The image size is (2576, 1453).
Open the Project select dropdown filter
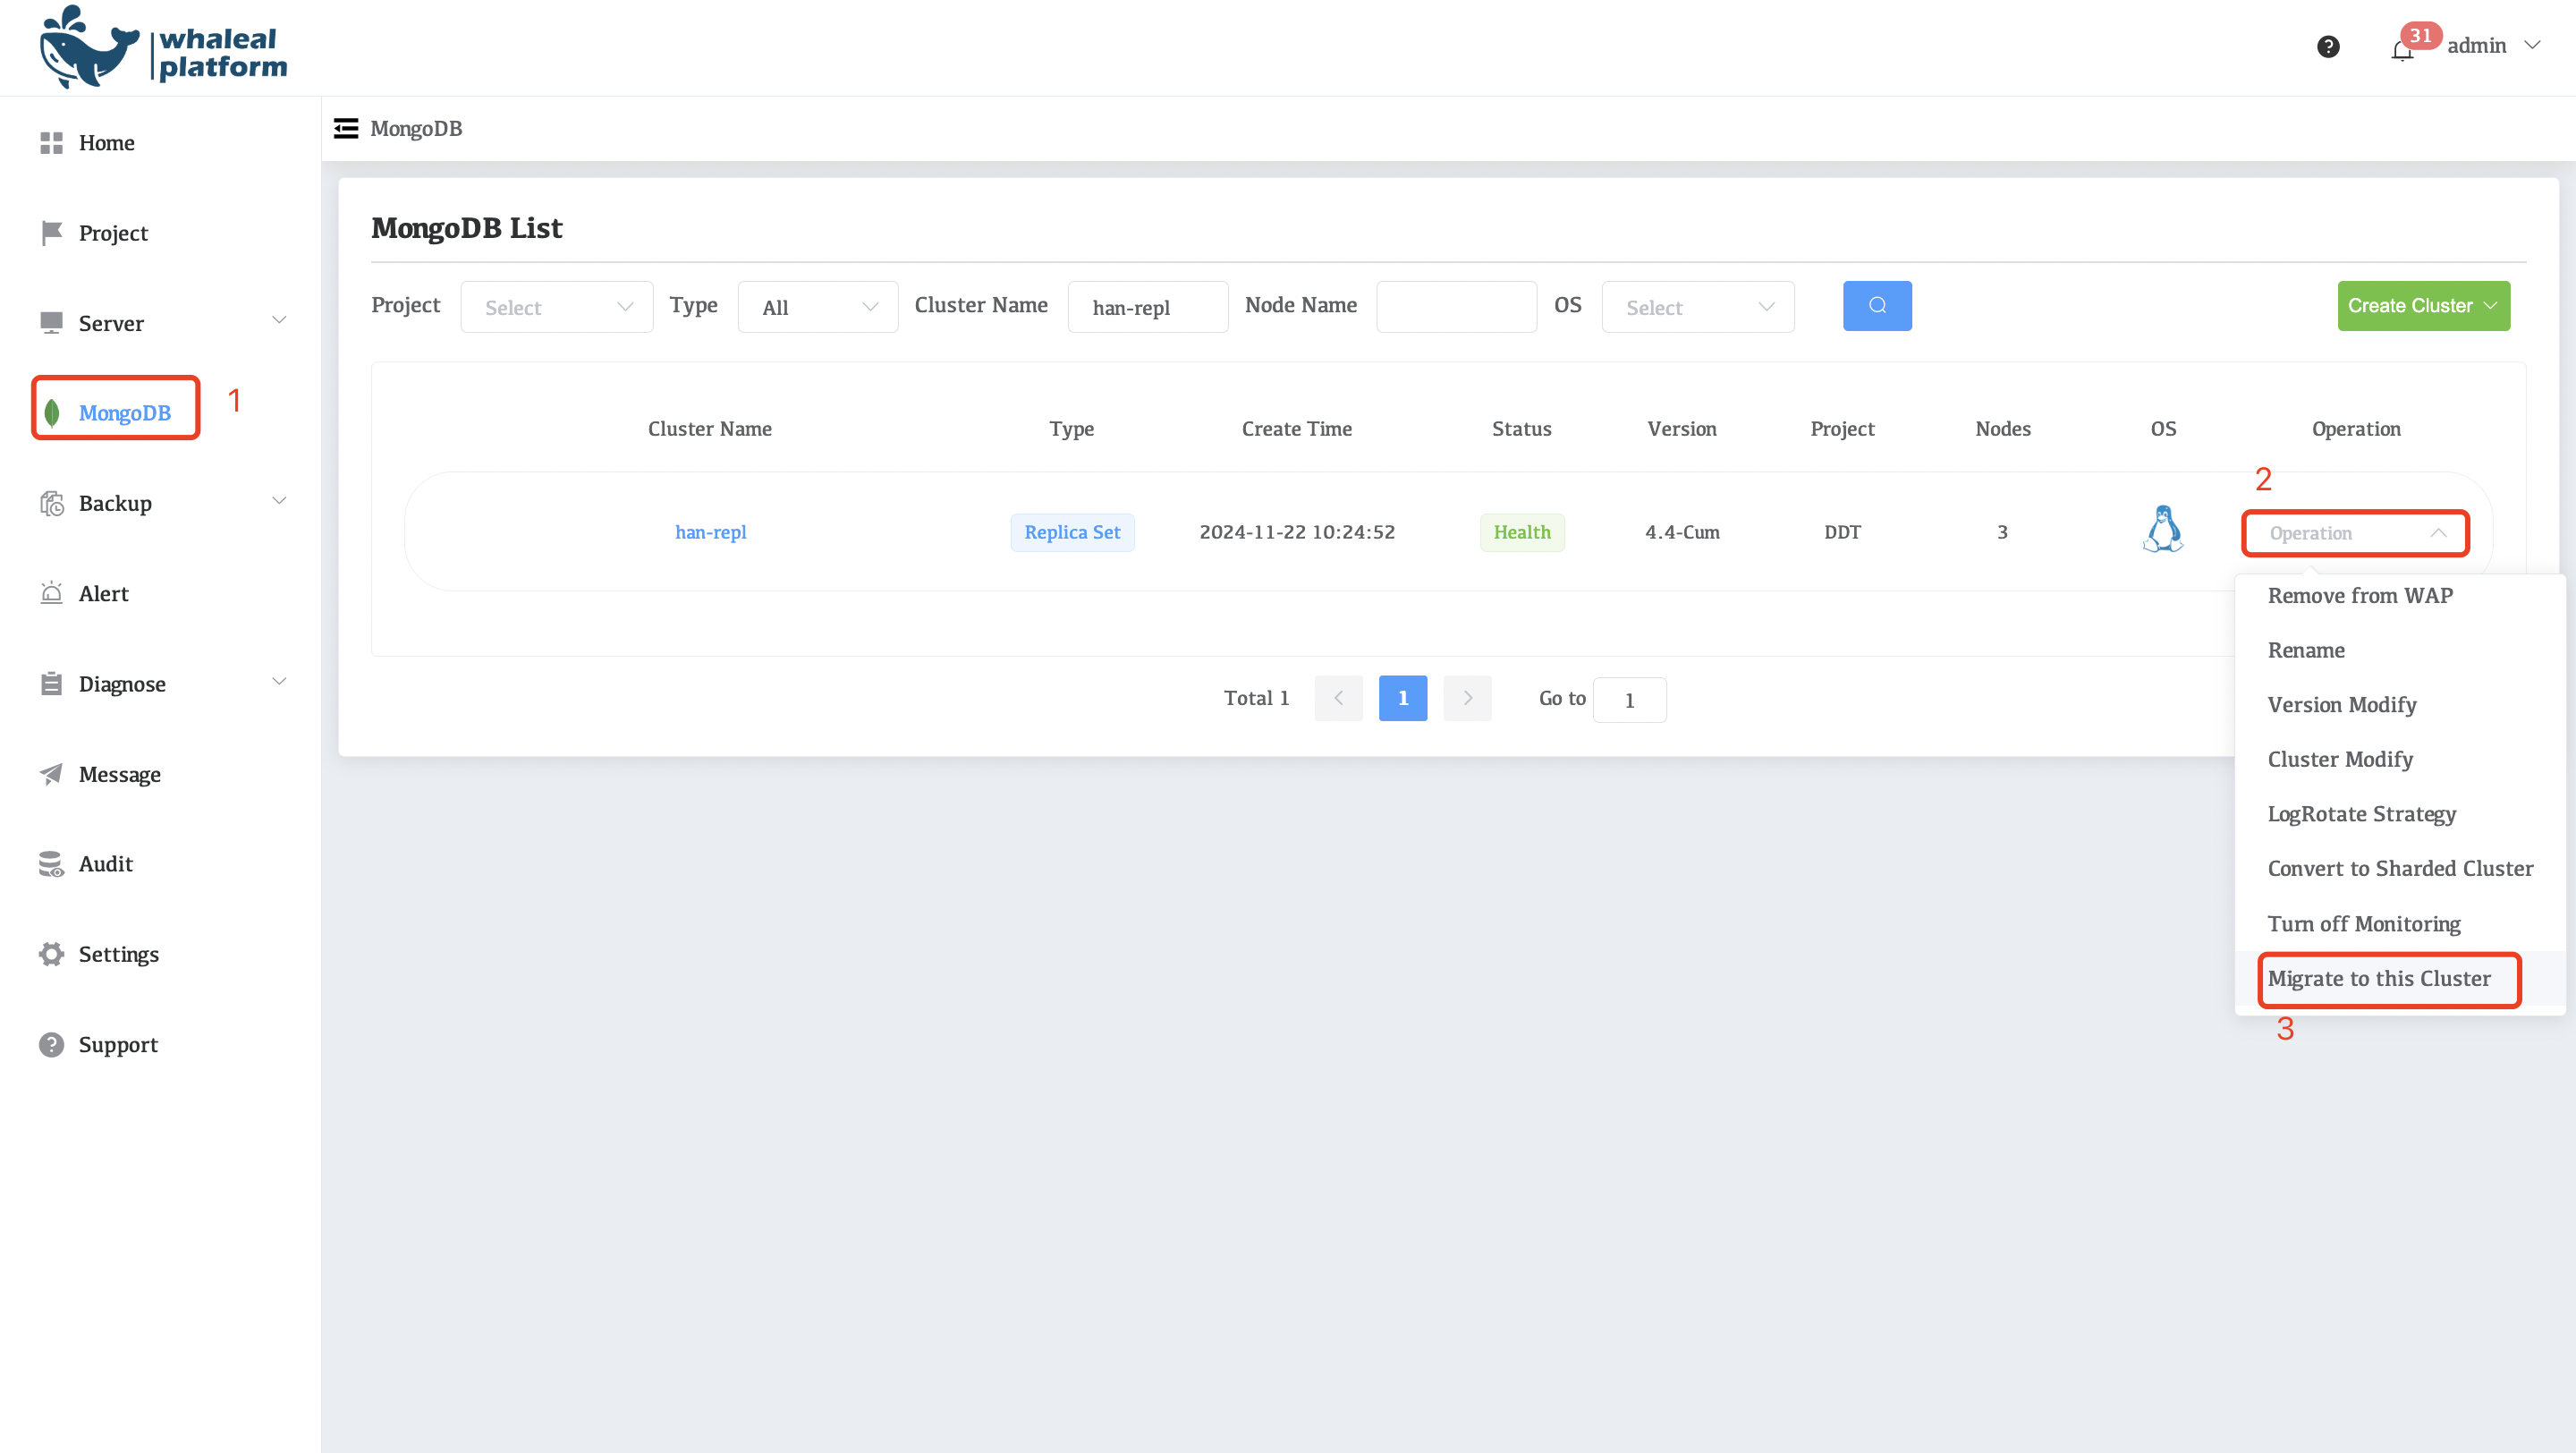(556, 307)
